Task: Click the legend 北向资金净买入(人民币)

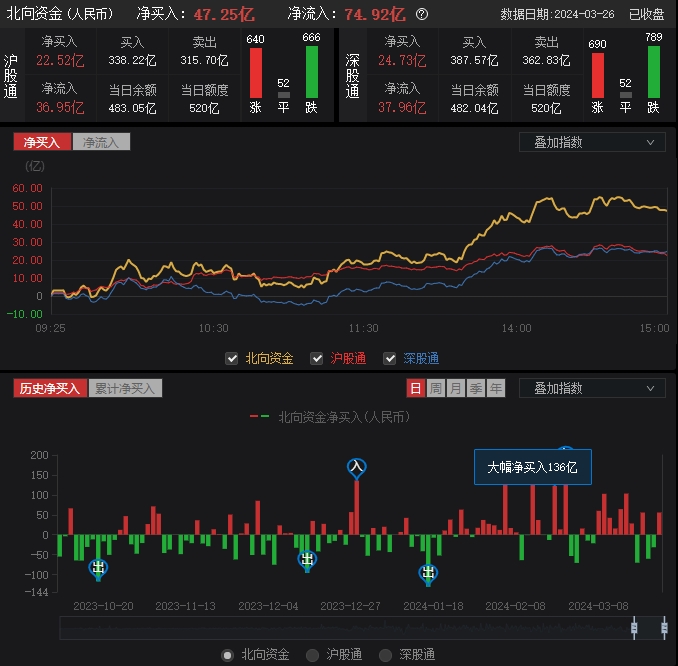Action: 330,417
